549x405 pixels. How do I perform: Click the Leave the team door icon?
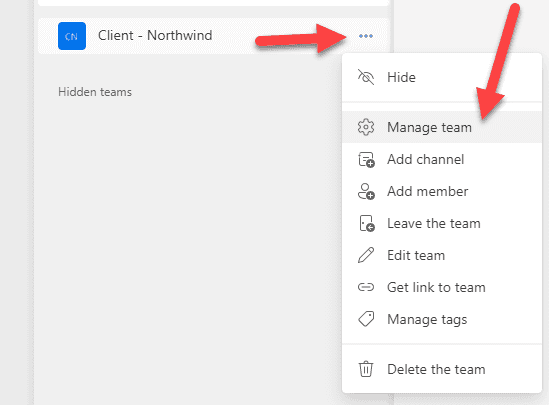367,224
